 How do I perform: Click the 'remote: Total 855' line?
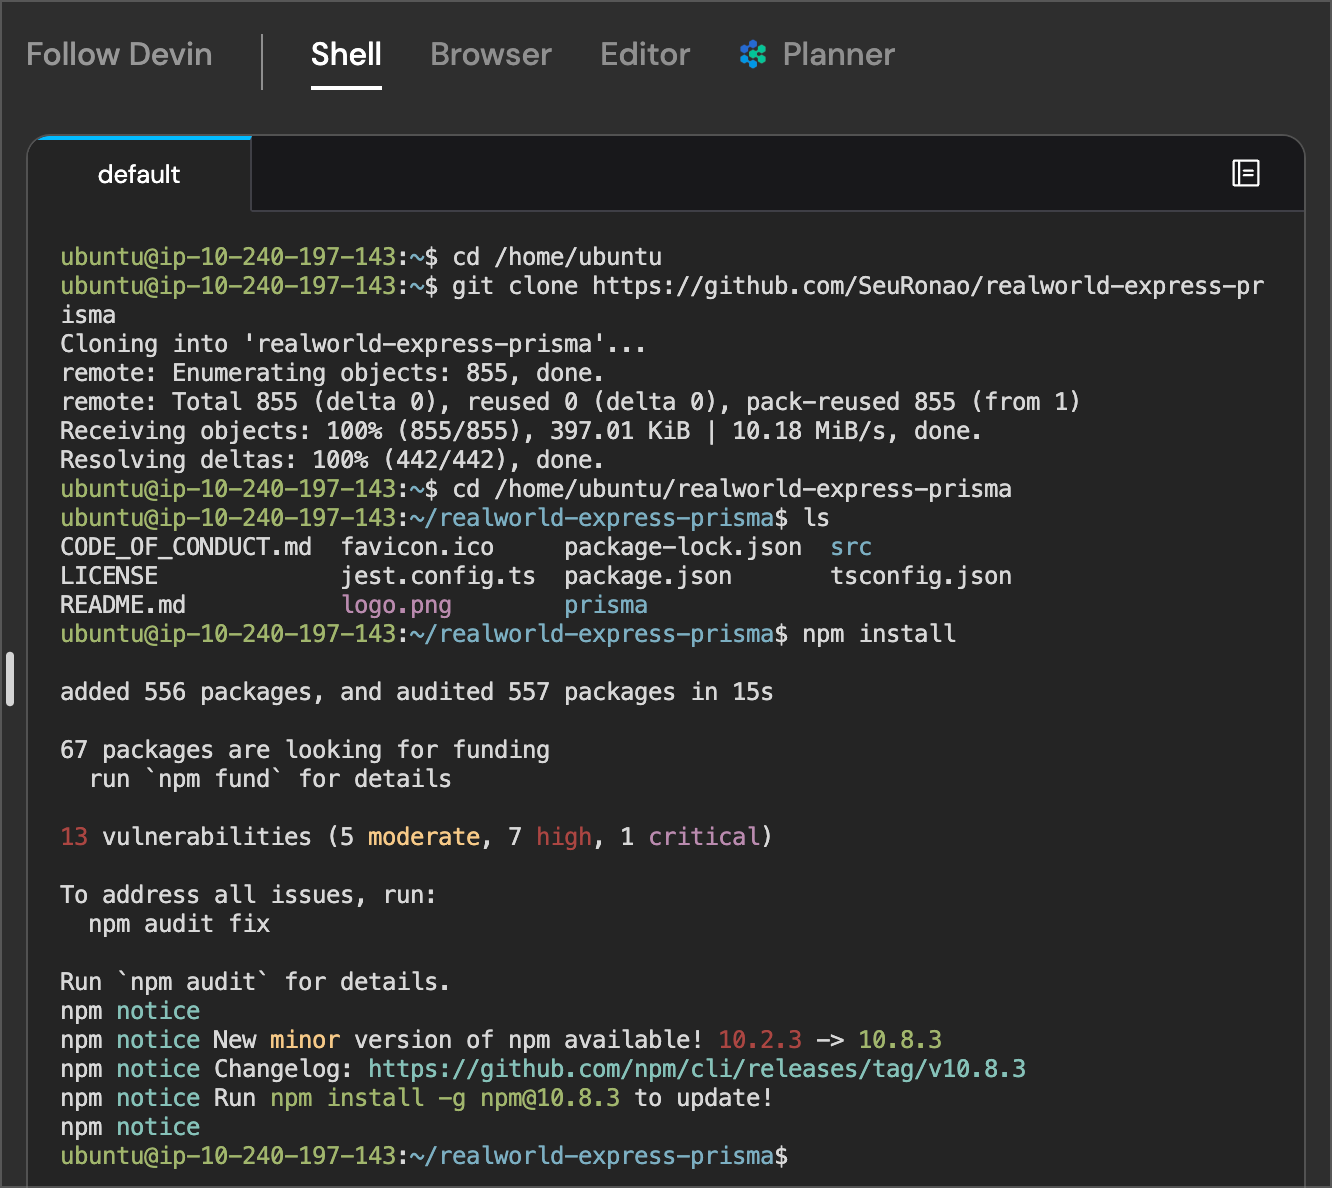pos(570,402)
